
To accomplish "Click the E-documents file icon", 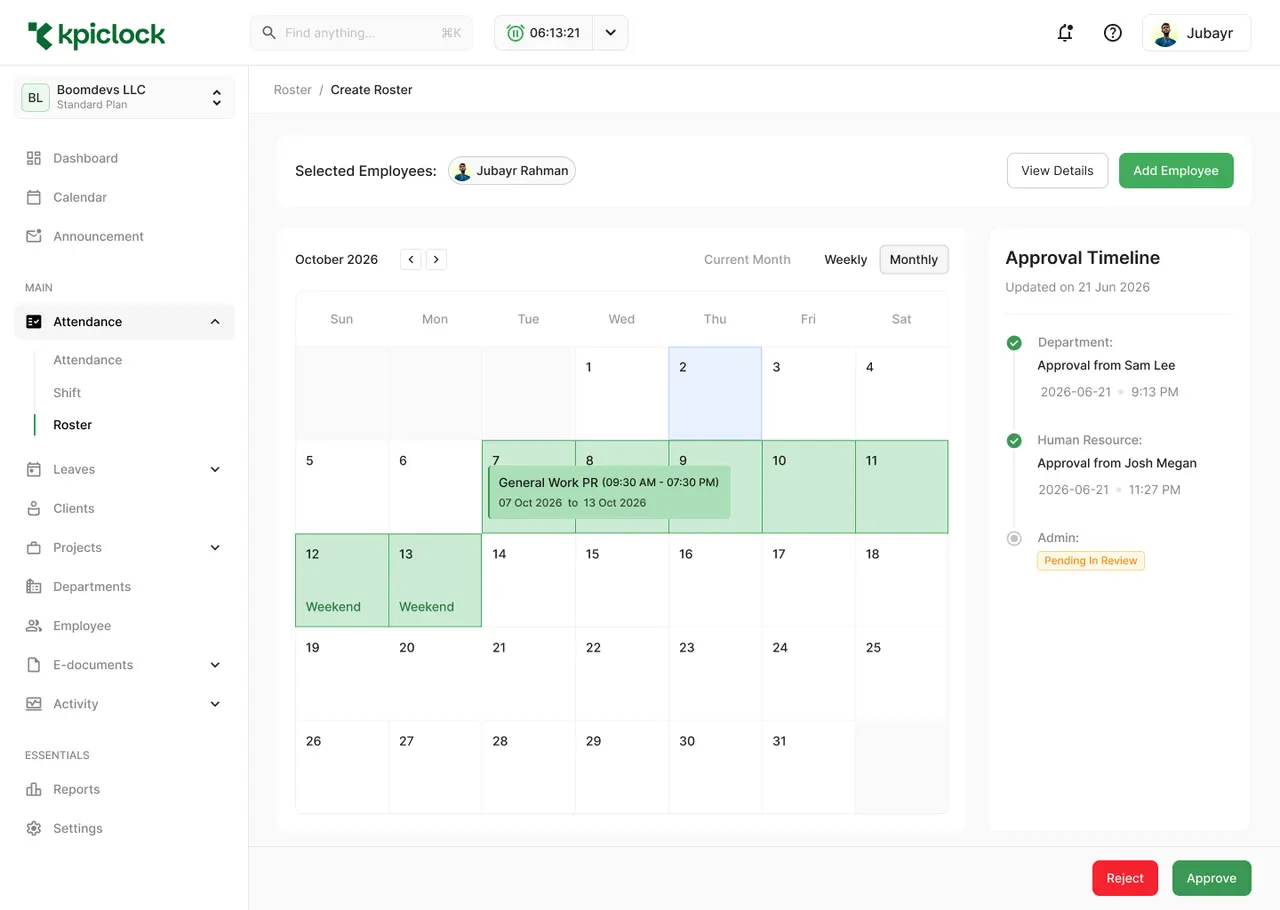I will coord(34,665).
